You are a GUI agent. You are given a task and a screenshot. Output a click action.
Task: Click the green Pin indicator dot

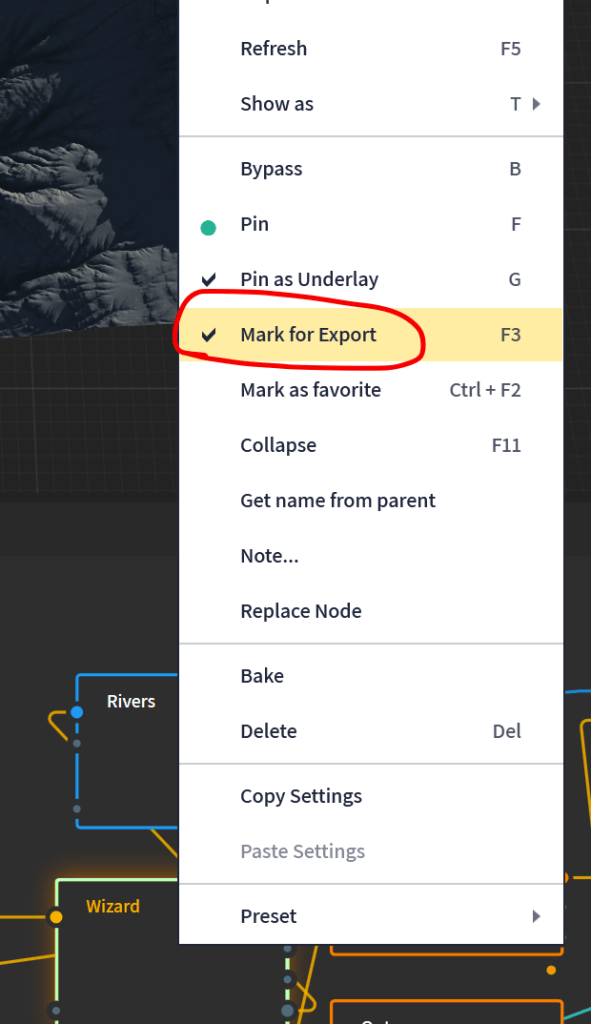point(208,227)
